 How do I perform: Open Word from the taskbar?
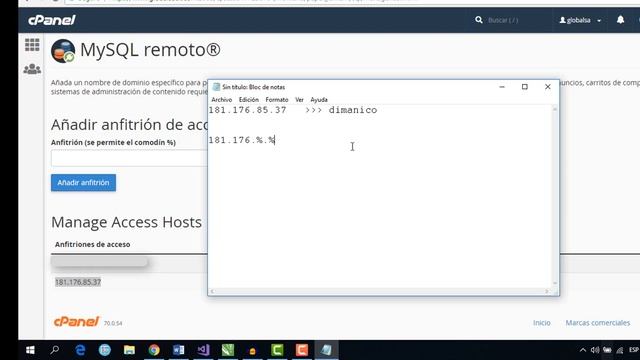point(179,350)
